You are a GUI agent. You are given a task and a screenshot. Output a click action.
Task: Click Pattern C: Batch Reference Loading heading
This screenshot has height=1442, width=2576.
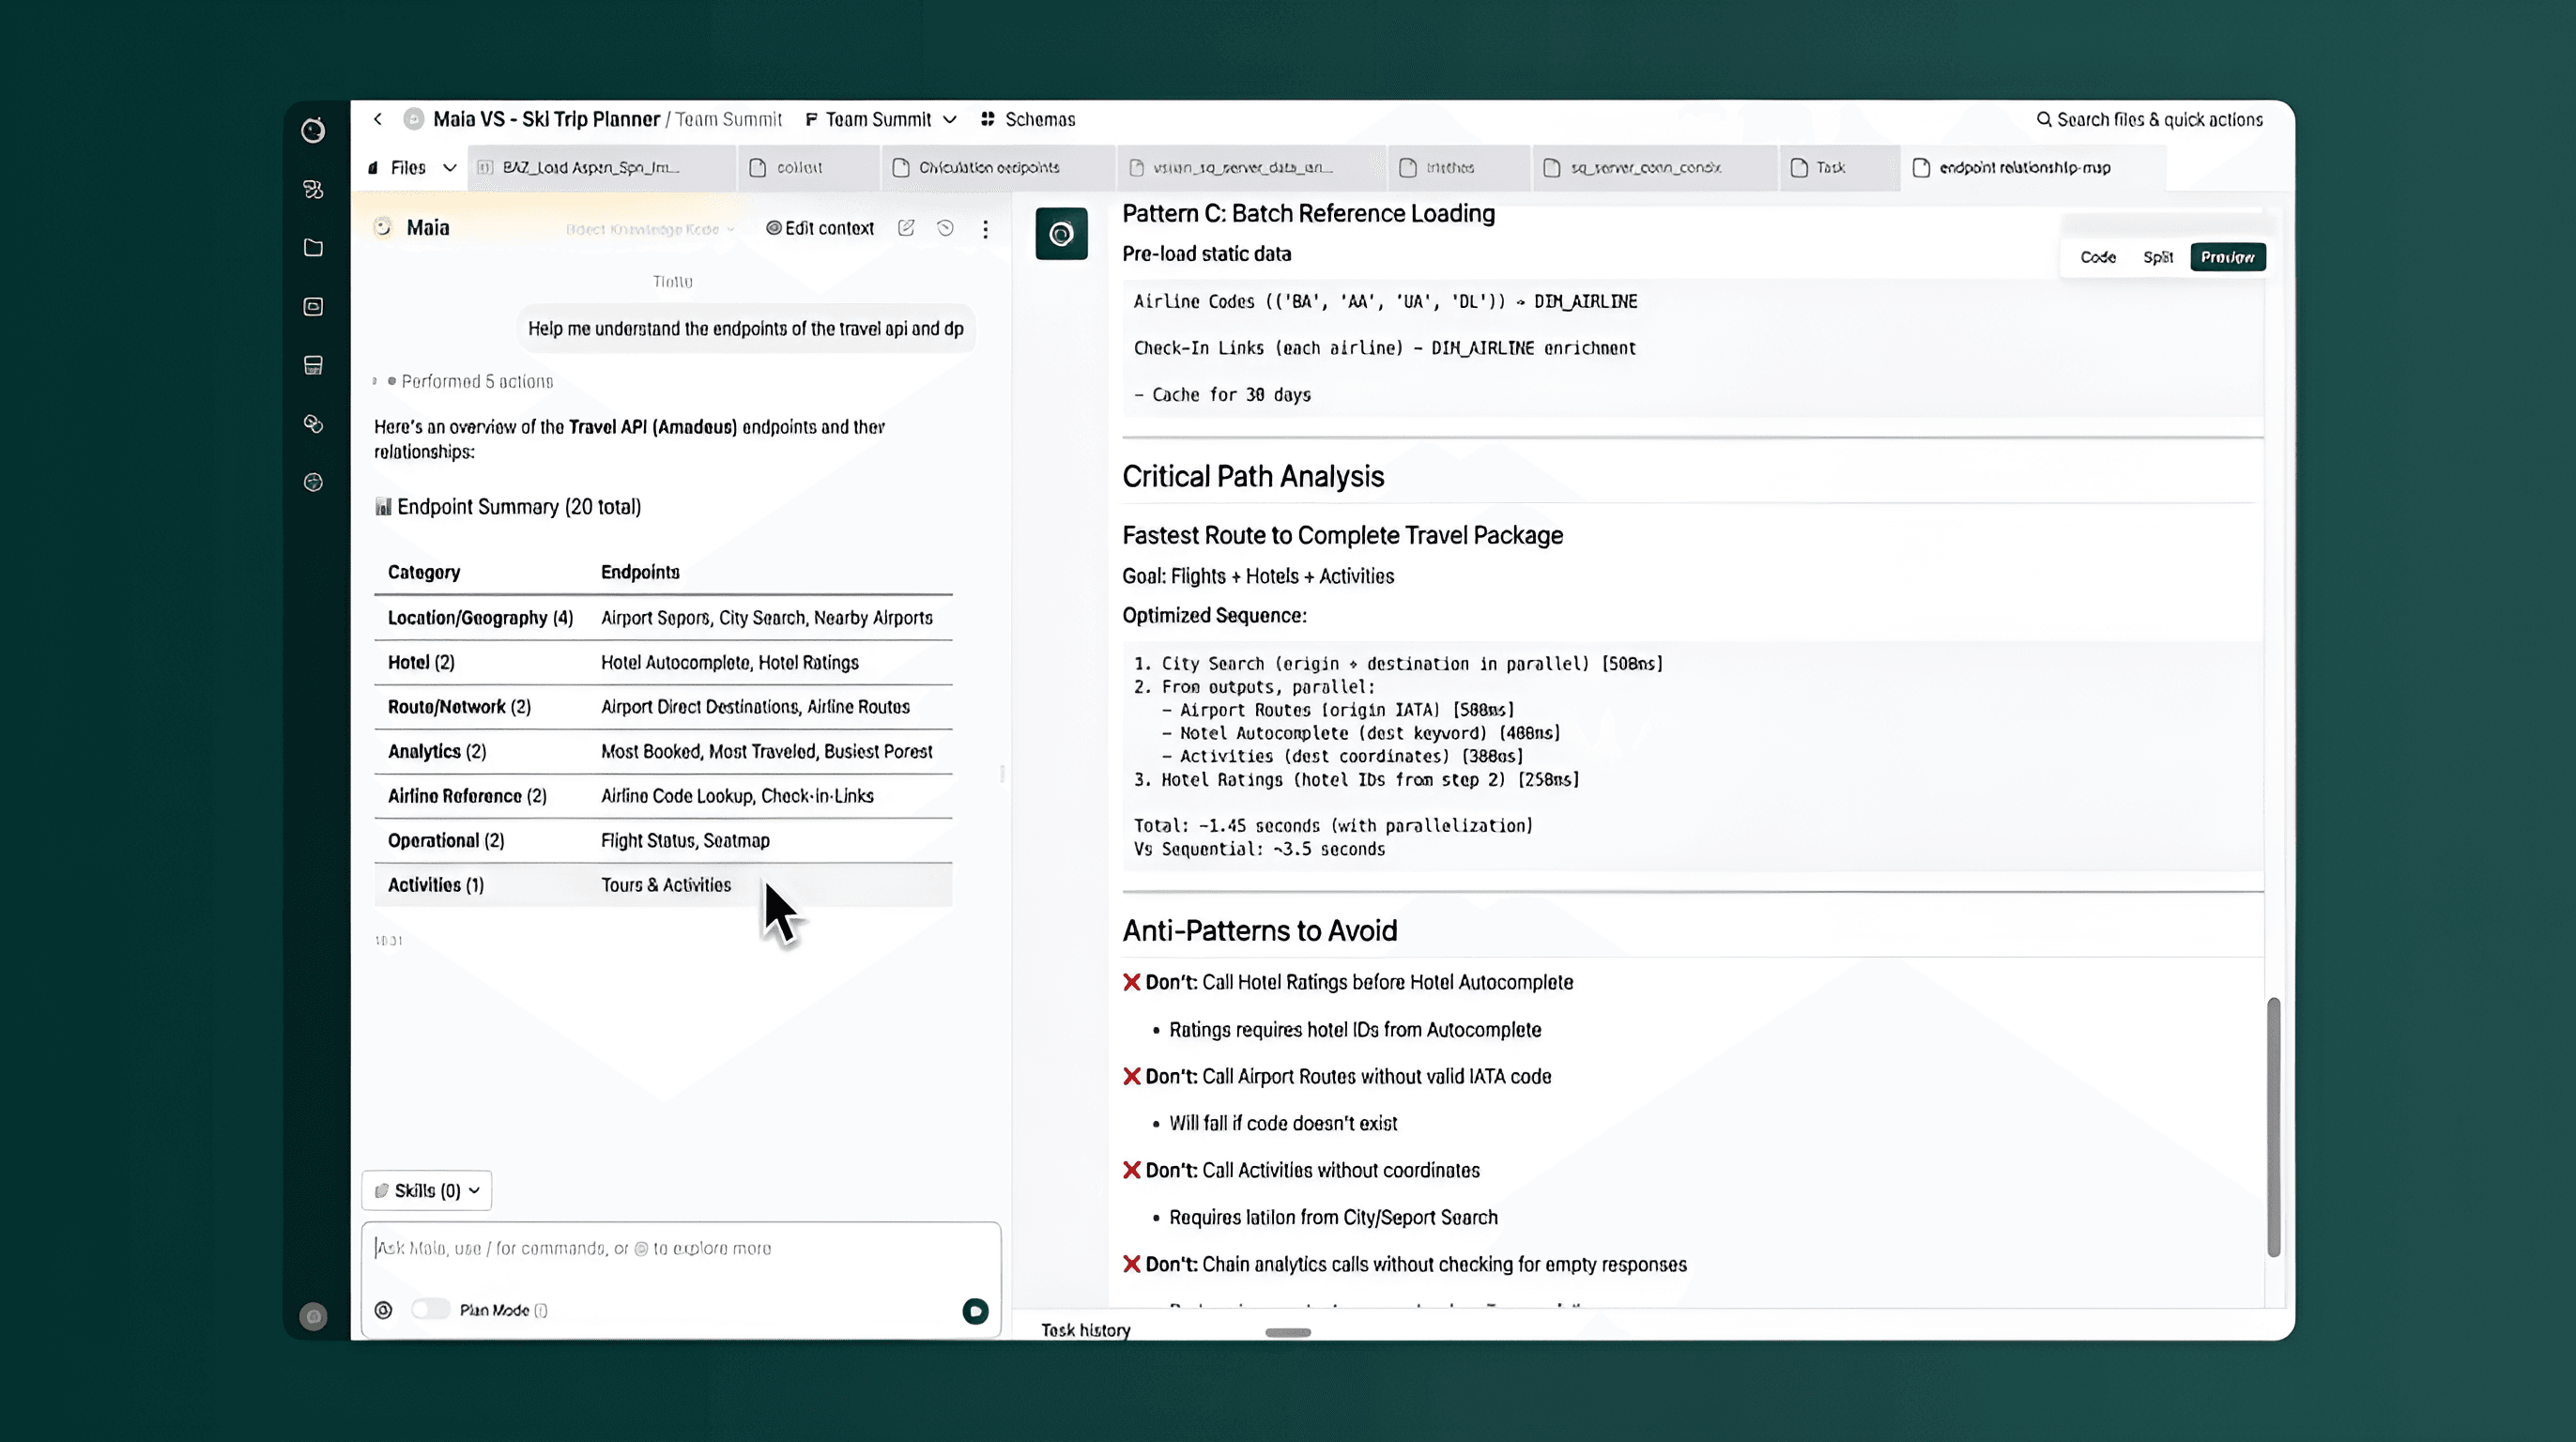1308,213
